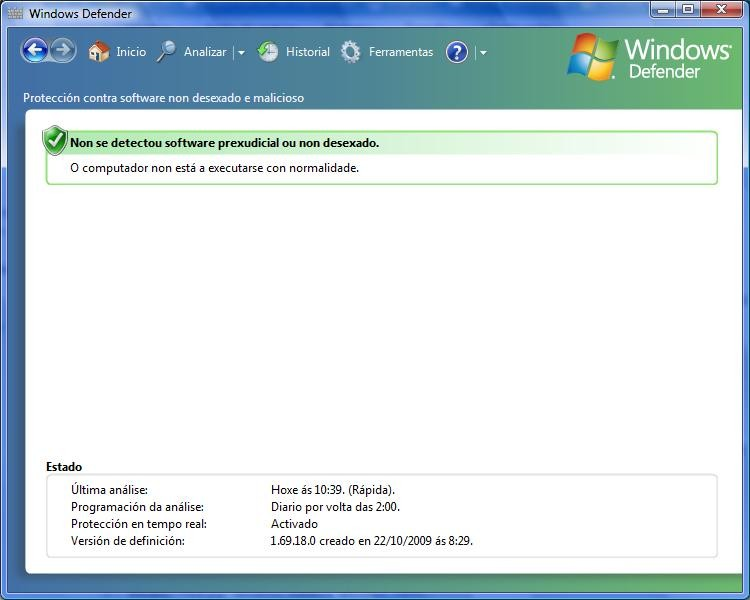Minimize the Windows Defender window
Screen dimensions: 750x600
(664, 10)
